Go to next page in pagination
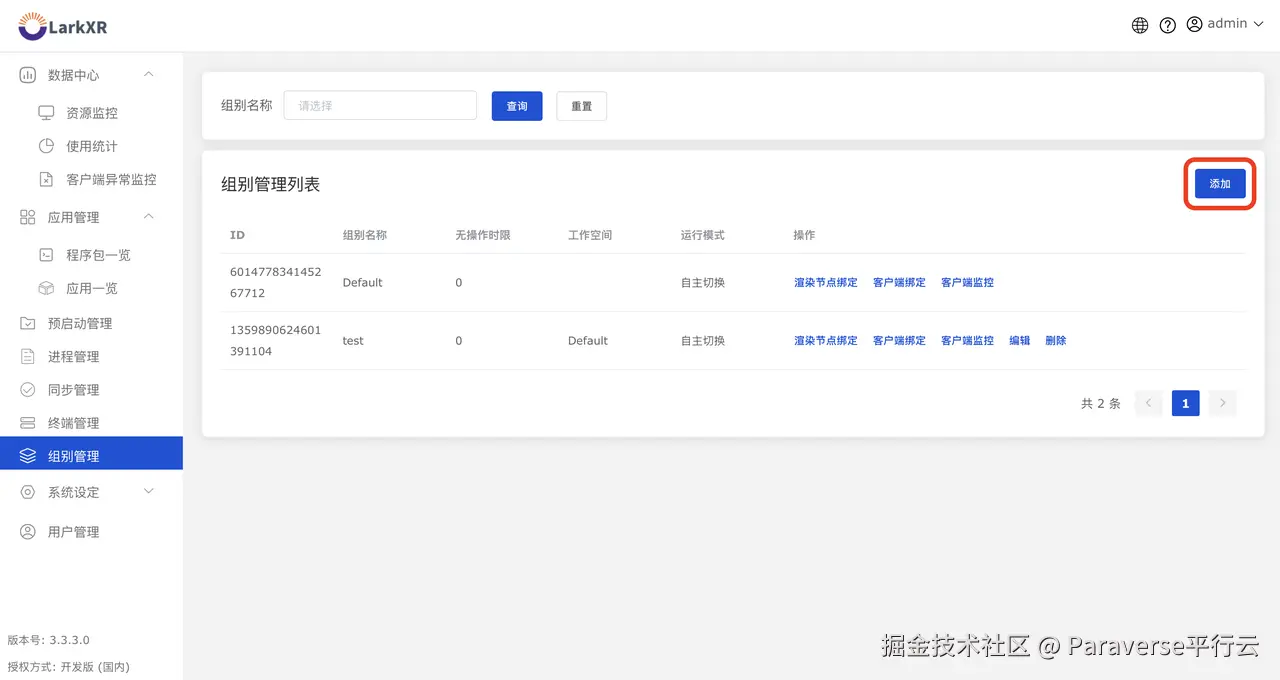1280x680 pixels. [x=1222, y=403]
